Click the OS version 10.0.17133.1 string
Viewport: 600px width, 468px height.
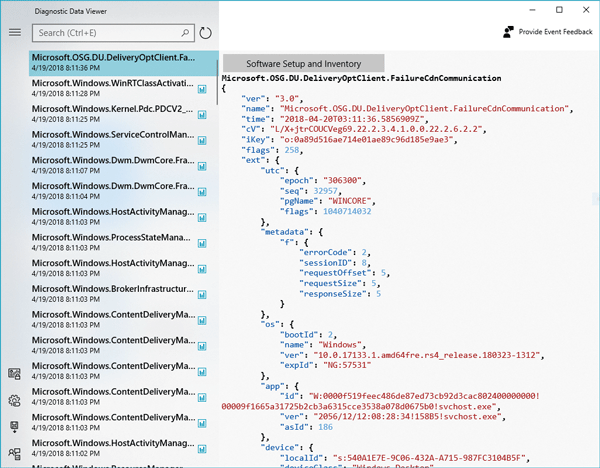tap(426, 355)
